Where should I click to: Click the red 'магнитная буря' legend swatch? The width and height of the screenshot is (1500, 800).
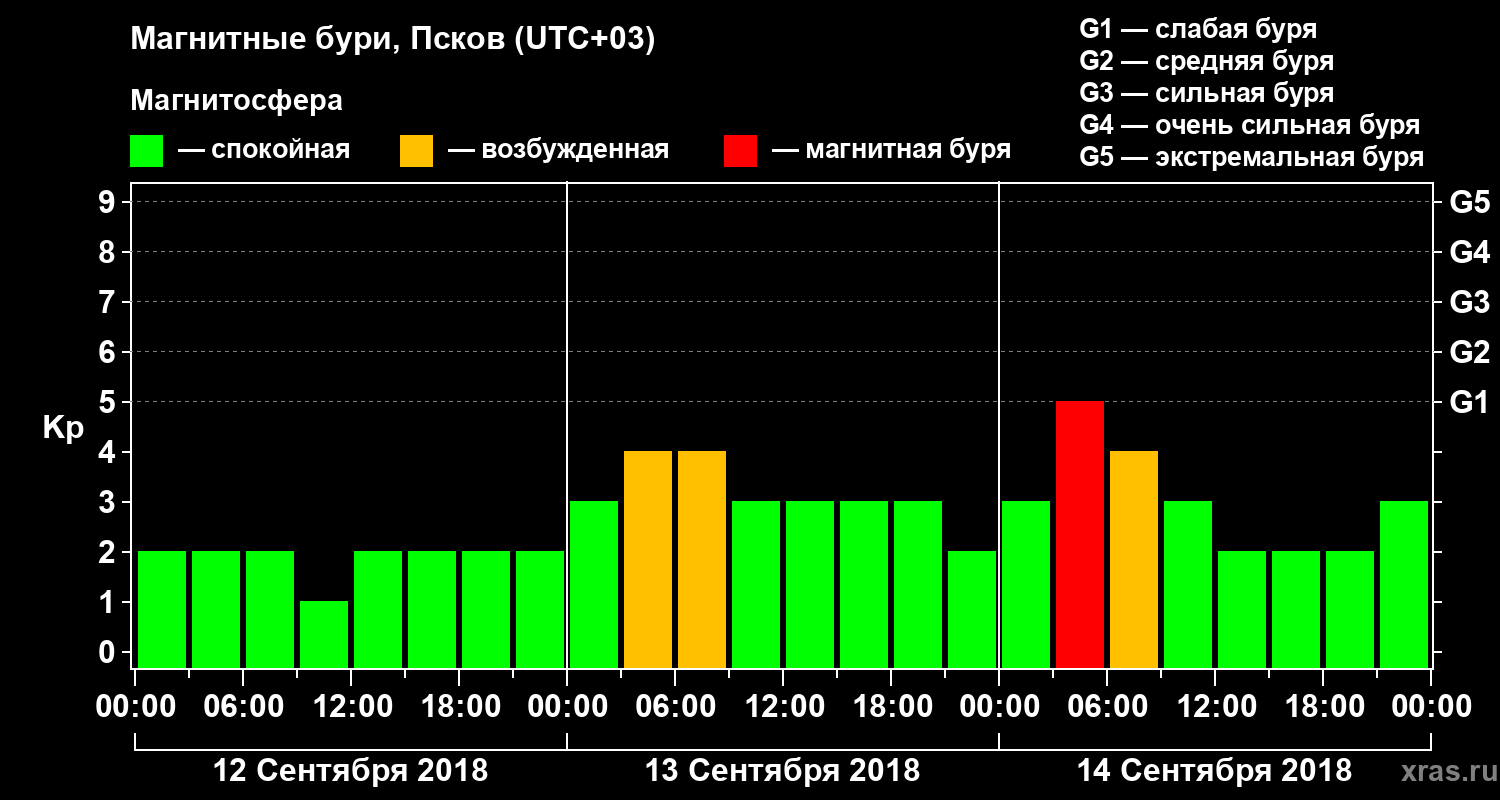click(x=740, y=151)
